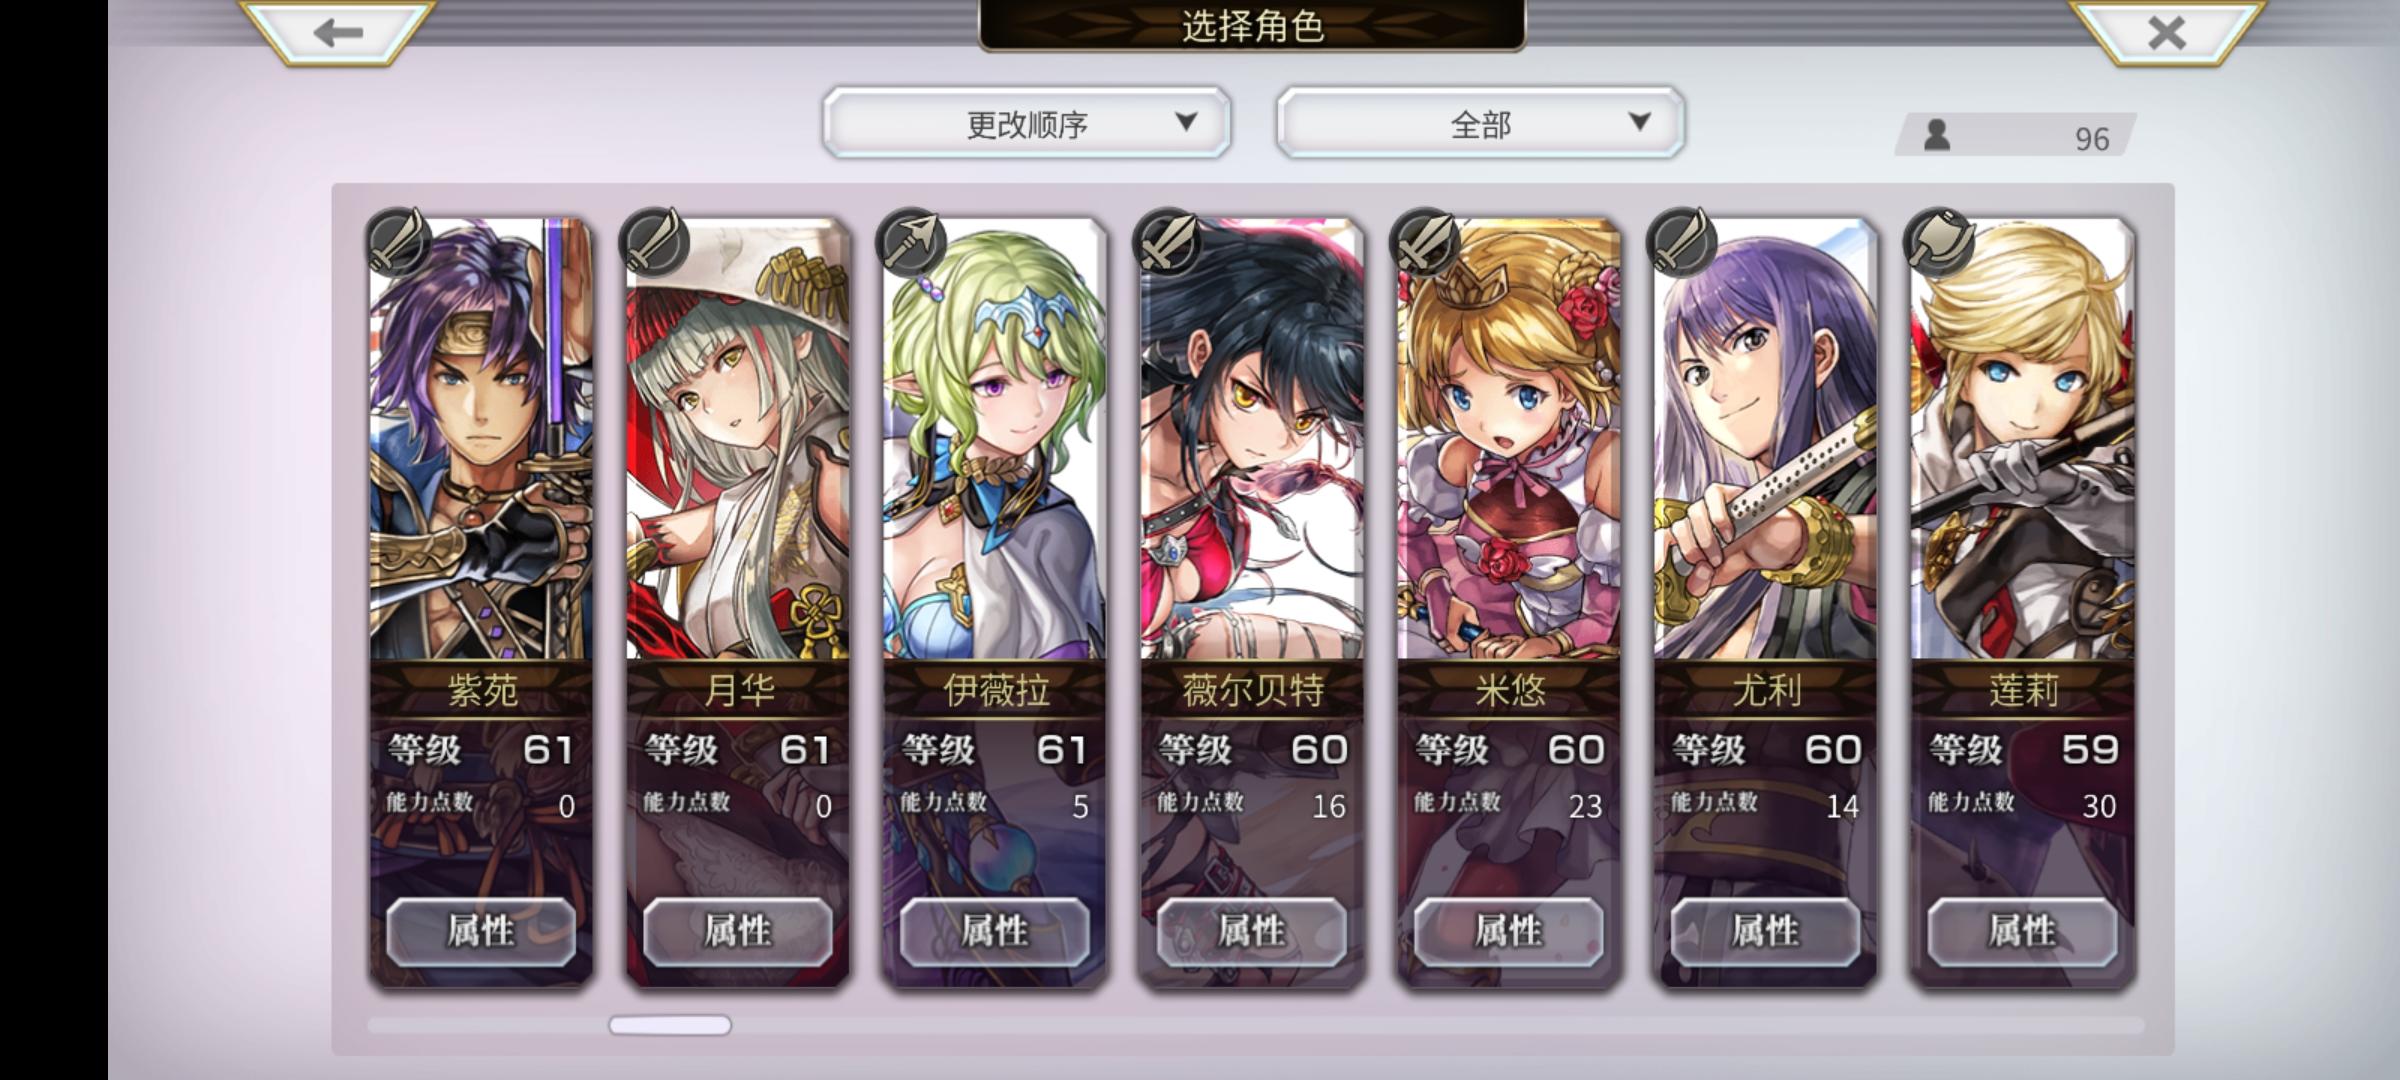Open the 全部 filter dropdown
2400x1080 pixels.
[x=1480, y=123]
